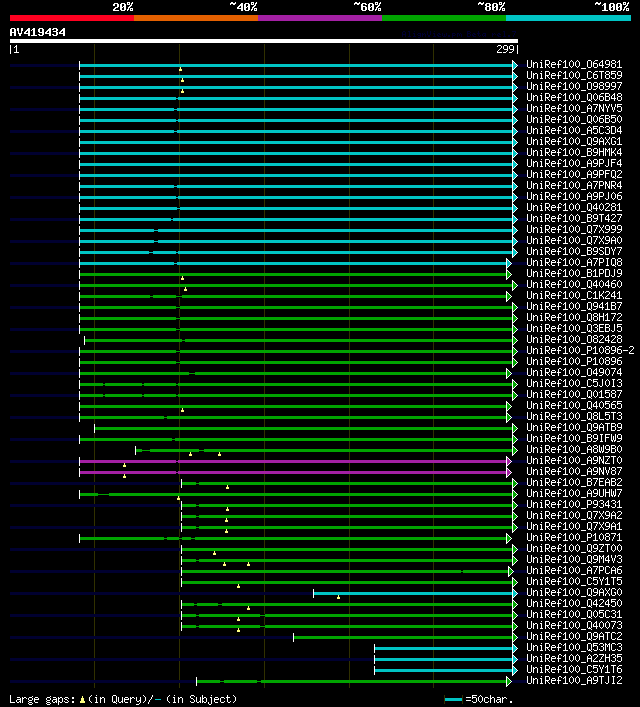Click UniRef100_Q53MC3 label
Screen dimensions: 640x707
coord(574,647)
